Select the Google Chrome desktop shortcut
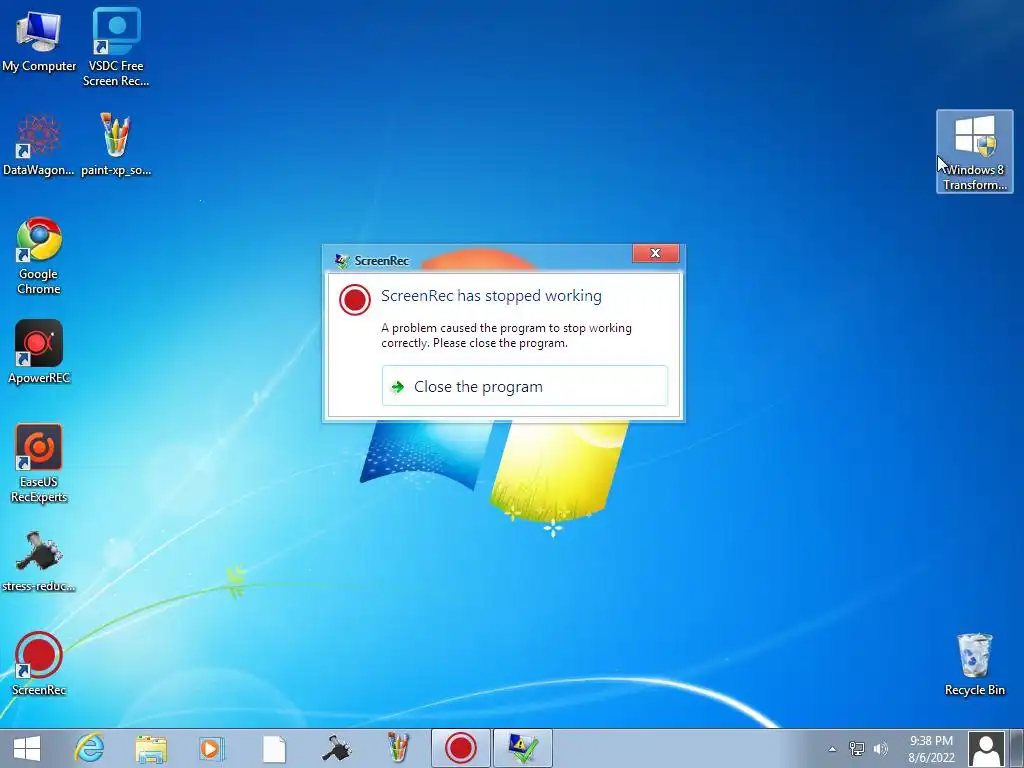Image resolution: width=1024 pixels, height=768 pixels. (x=39, y=256)
